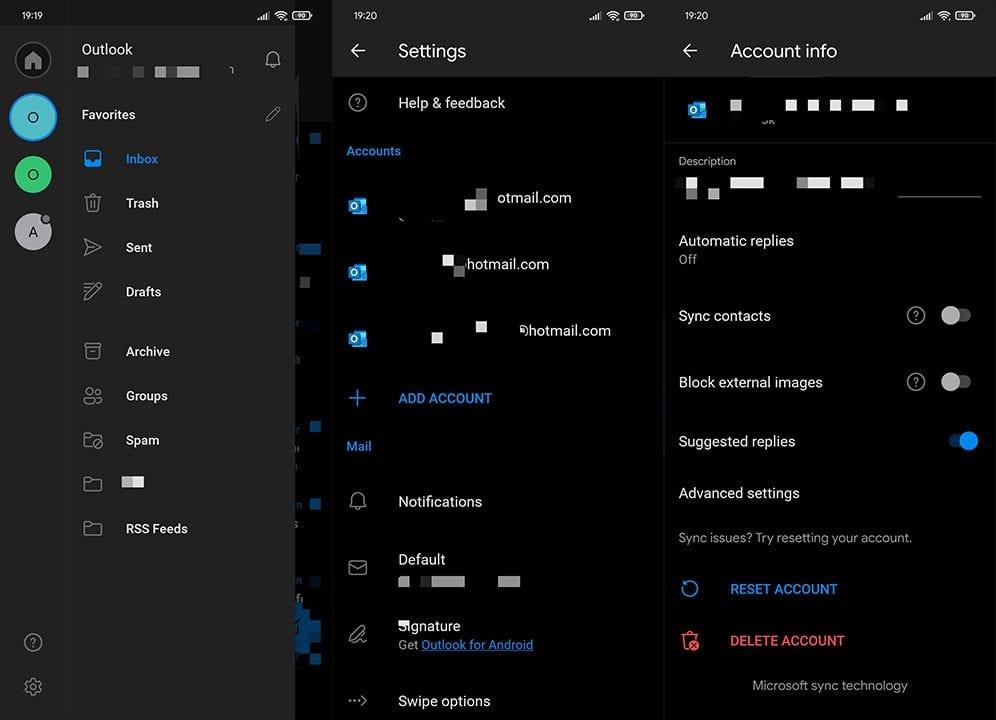Click the Spam folder icon
Viewport: 996px width, 720px height.
pos(93,440)
